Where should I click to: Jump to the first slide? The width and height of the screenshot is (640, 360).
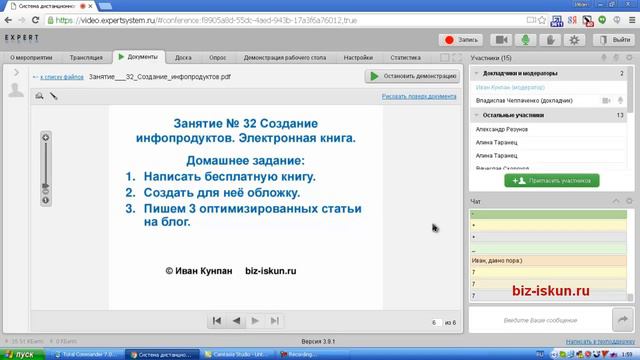click(217, 321)
